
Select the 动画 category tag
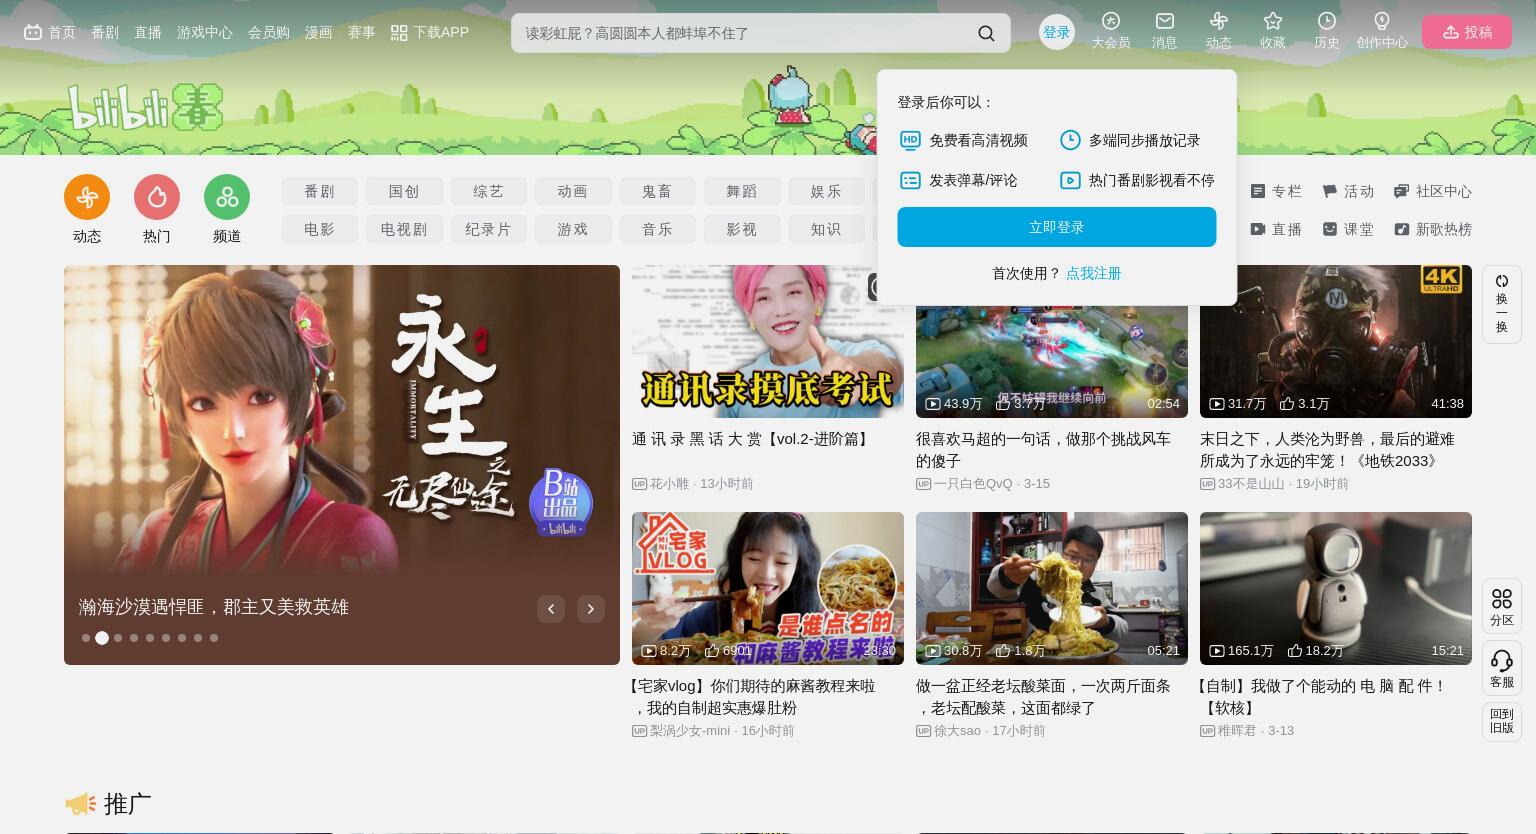573,191
